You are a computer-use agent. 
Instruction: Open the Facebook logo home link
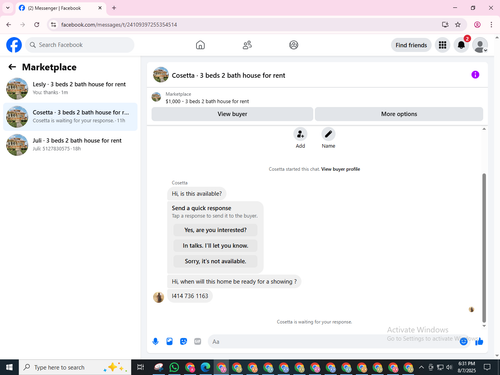pos(14,45)
